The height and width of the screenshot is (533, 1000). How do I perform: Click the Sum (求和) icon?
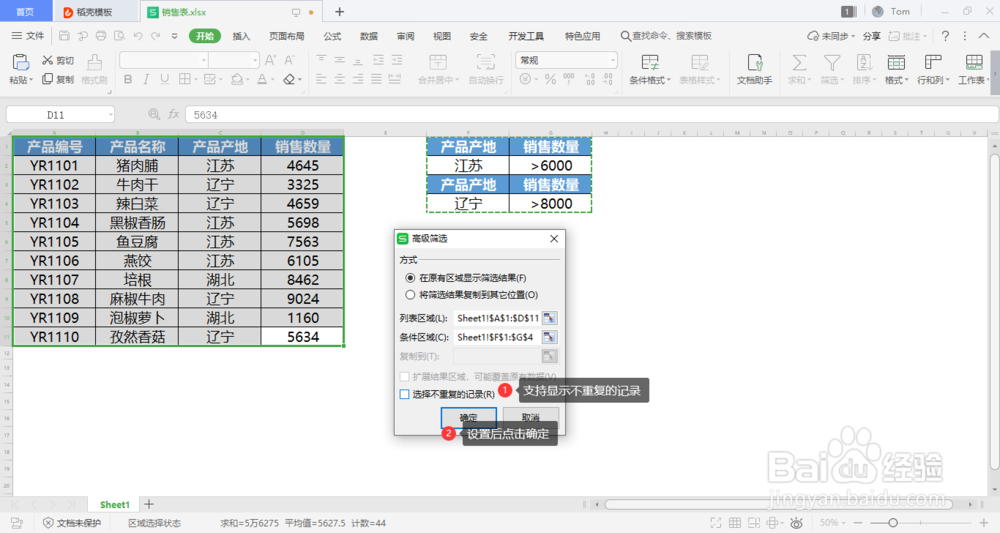click(x=798, y=62)
